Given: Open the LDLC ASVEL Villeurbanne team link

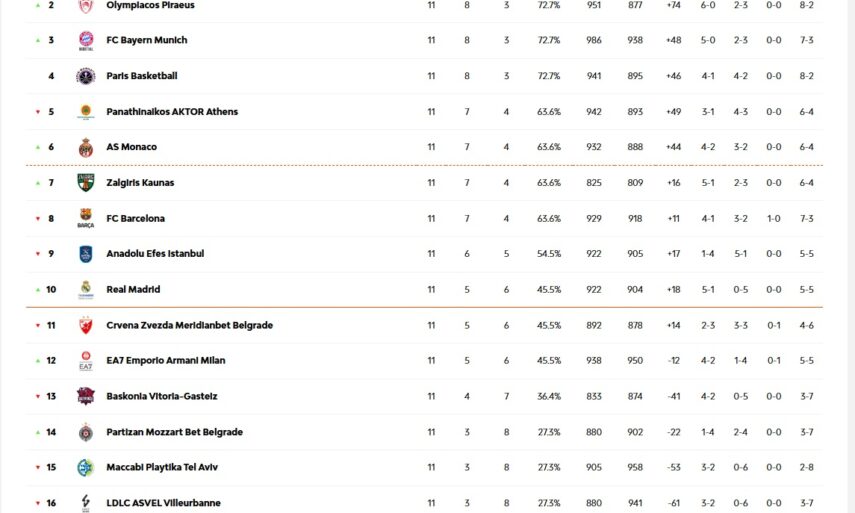Looking at the screenshot, I should pos(163,503).
